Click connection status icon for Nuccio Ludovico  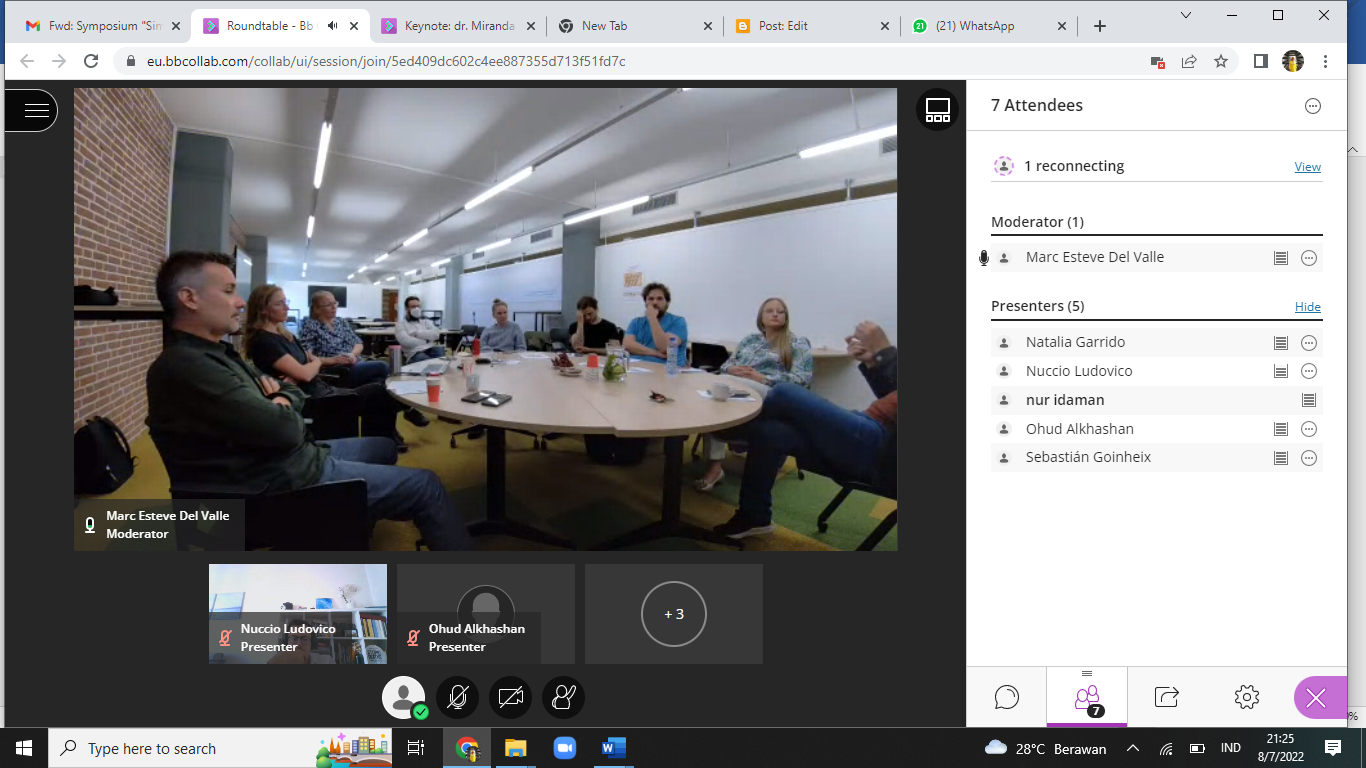(1280, 372)
